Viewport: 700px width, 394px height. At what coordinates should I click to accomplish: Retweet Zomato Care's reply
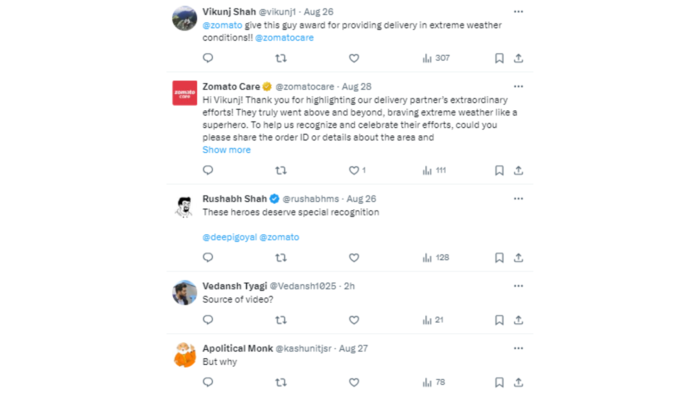click(281, 170)
